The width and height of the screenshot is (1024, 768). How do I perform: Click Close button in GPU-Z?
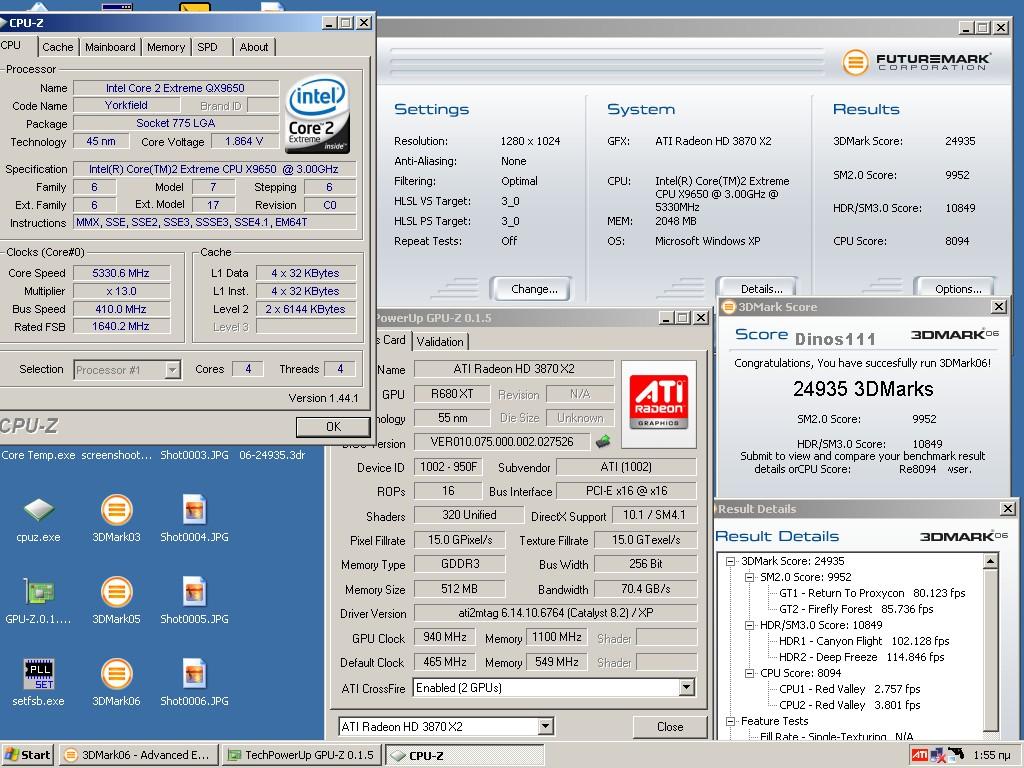point(669,726)
